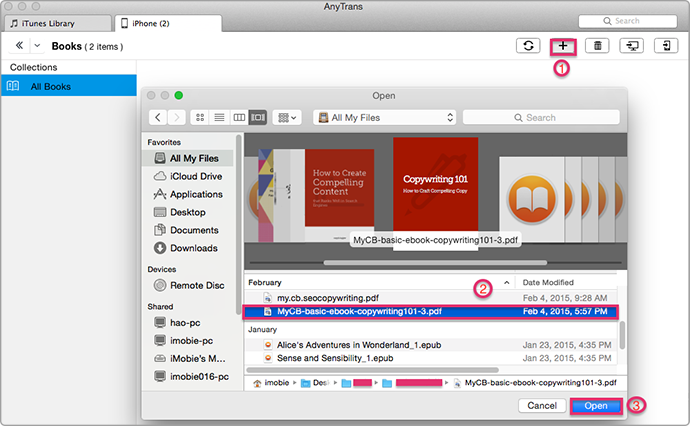Image resolution: width=690 pixels, height=426 pixels.
Task: Click imobie home in path bar
Action: pyautogui.click(x=271, y=383)
